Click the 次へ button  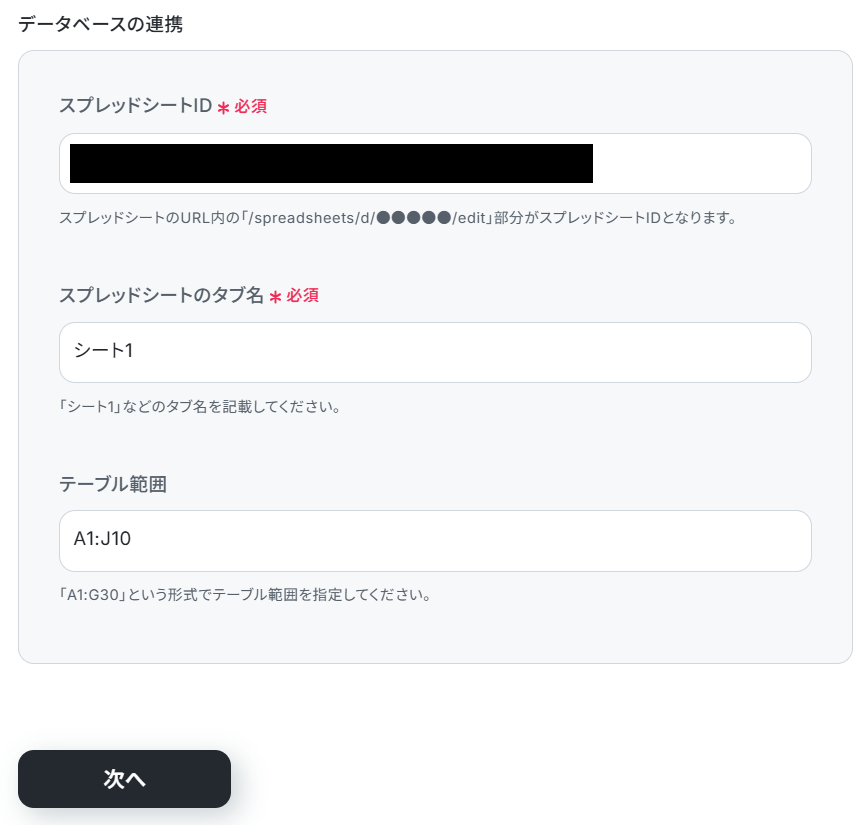point(125,778)
